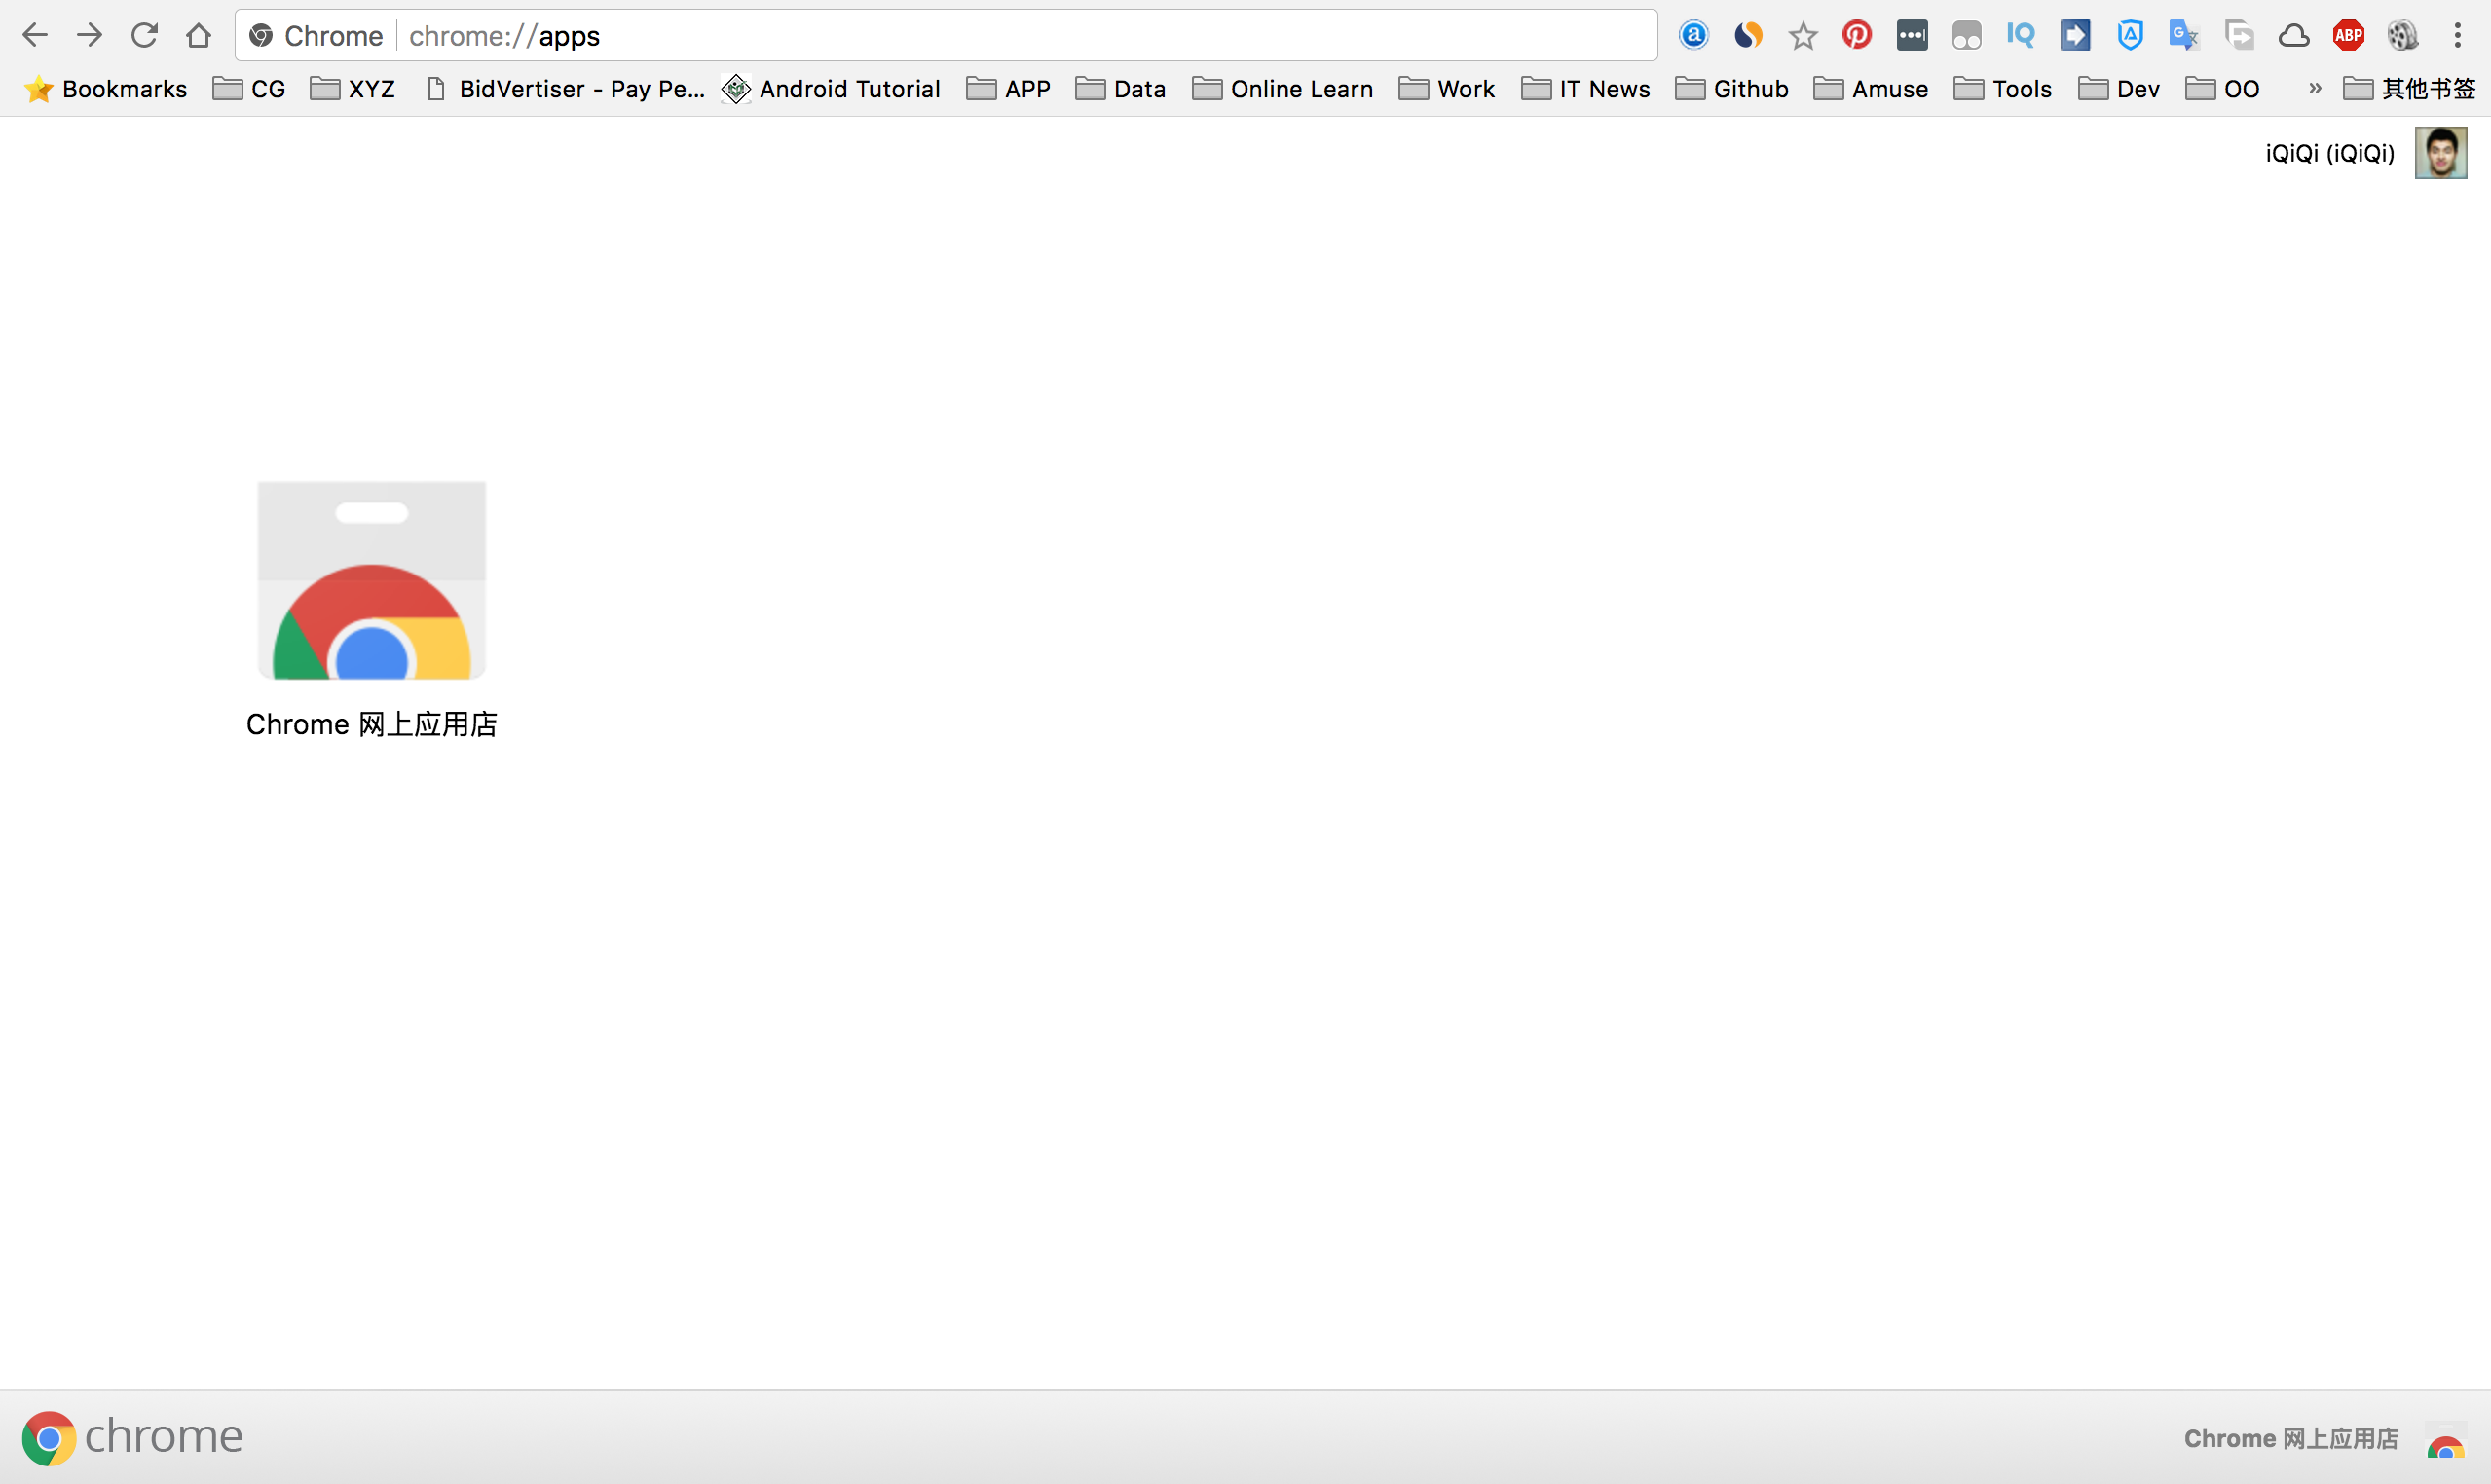Viewport: 2491px width, 1484px height.
Task: Open the blue shield AdGuard extension
Action: [2130, 36]
